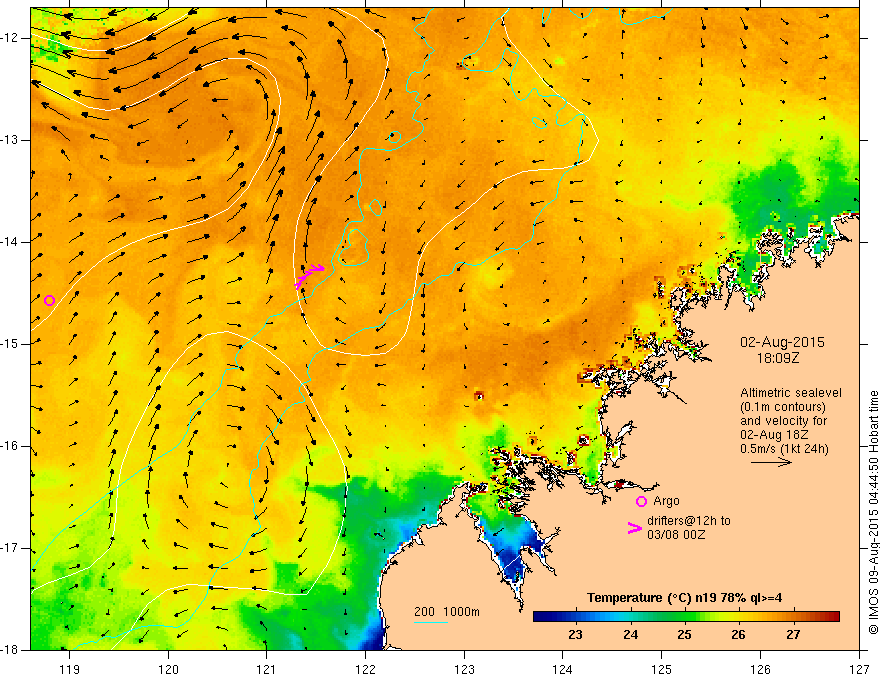Screen dimensions: 880x680
Task: Click longitude axis label 120
Action: pos(168,669)
